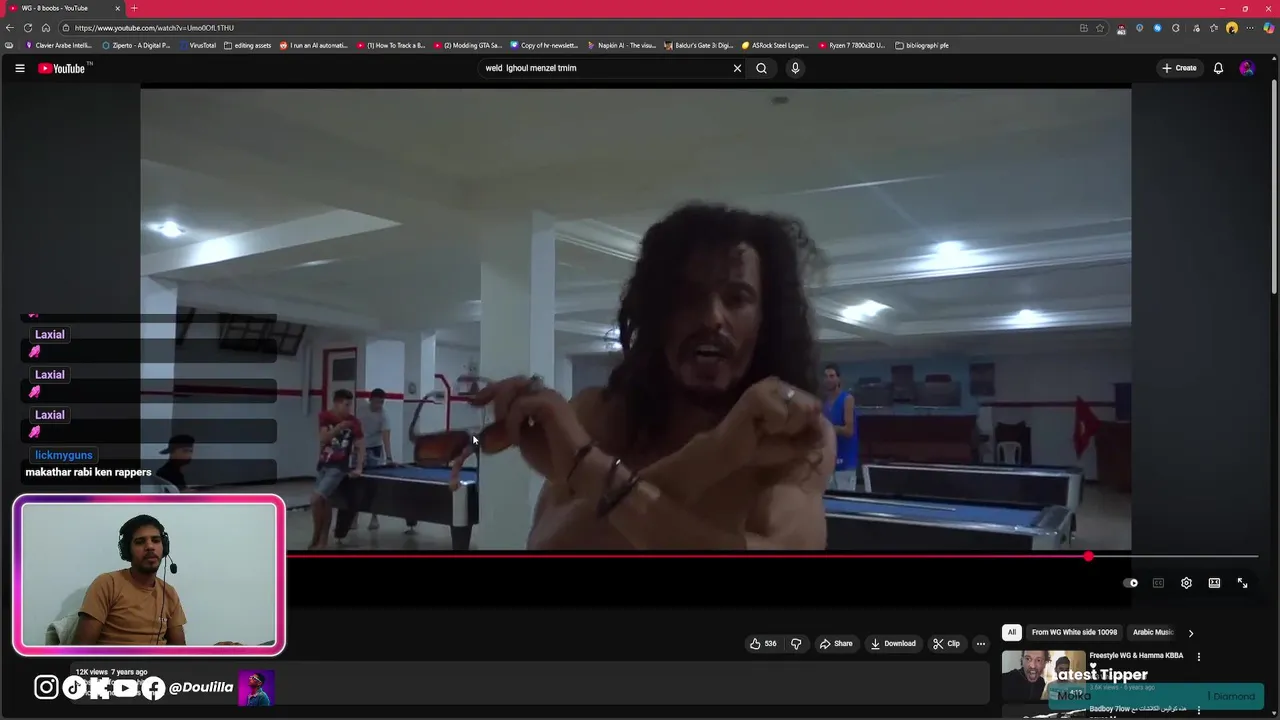Click chat message 'makathar rabi ken rappers'
The width and height of the screenshot is (1280, 720).
[88, 472]
